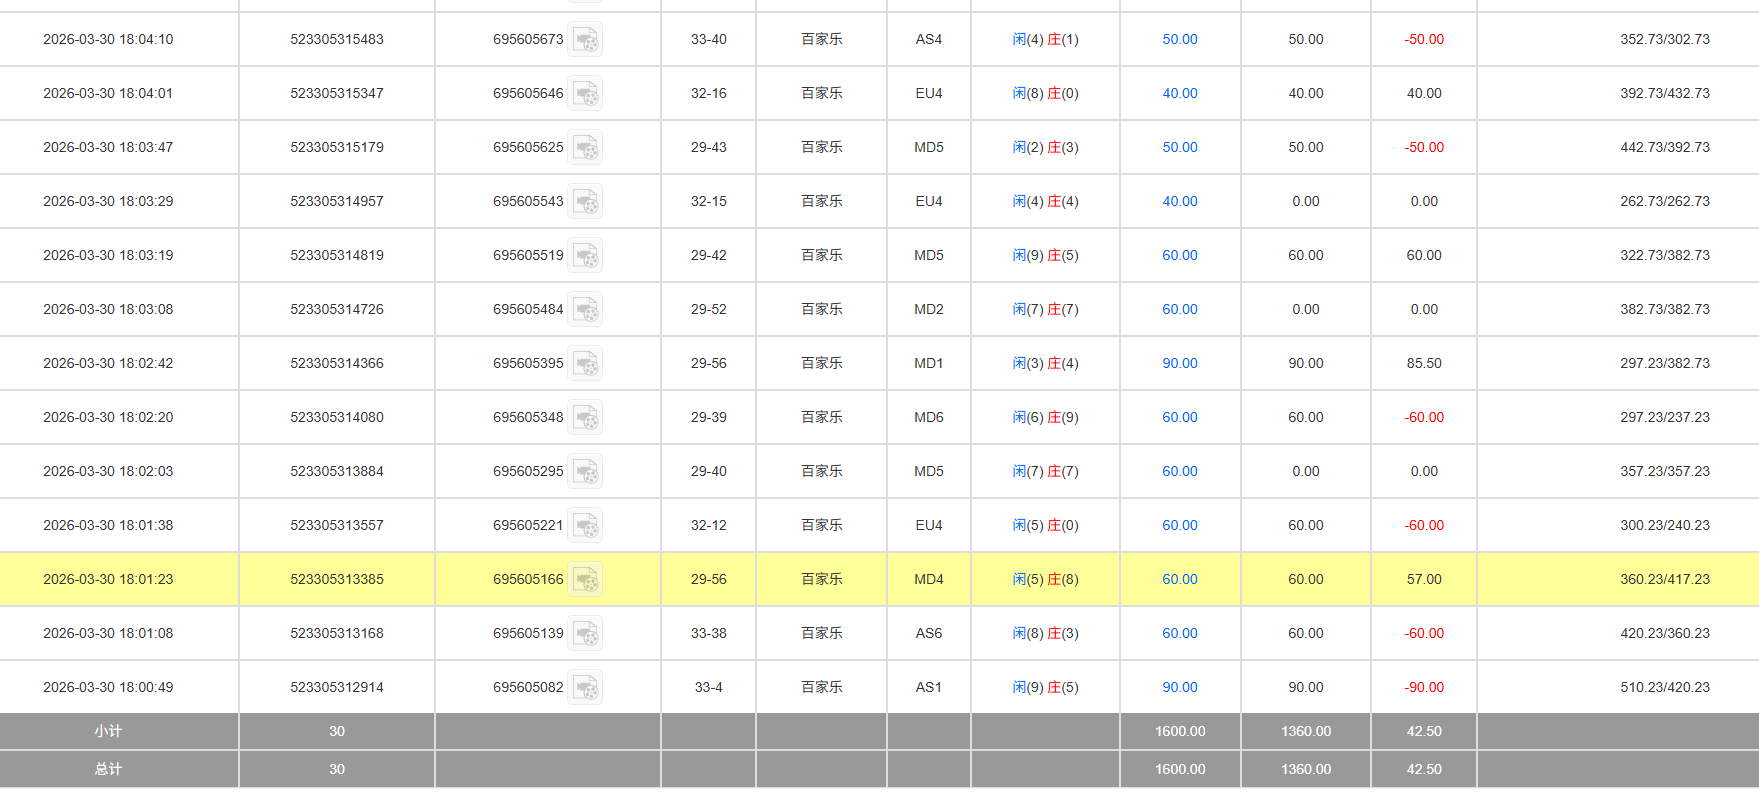Image resolution: width=1759 pixels, height=799 pixels.
Task: Open video icon for bet 695605484
Action: point(585,310)
